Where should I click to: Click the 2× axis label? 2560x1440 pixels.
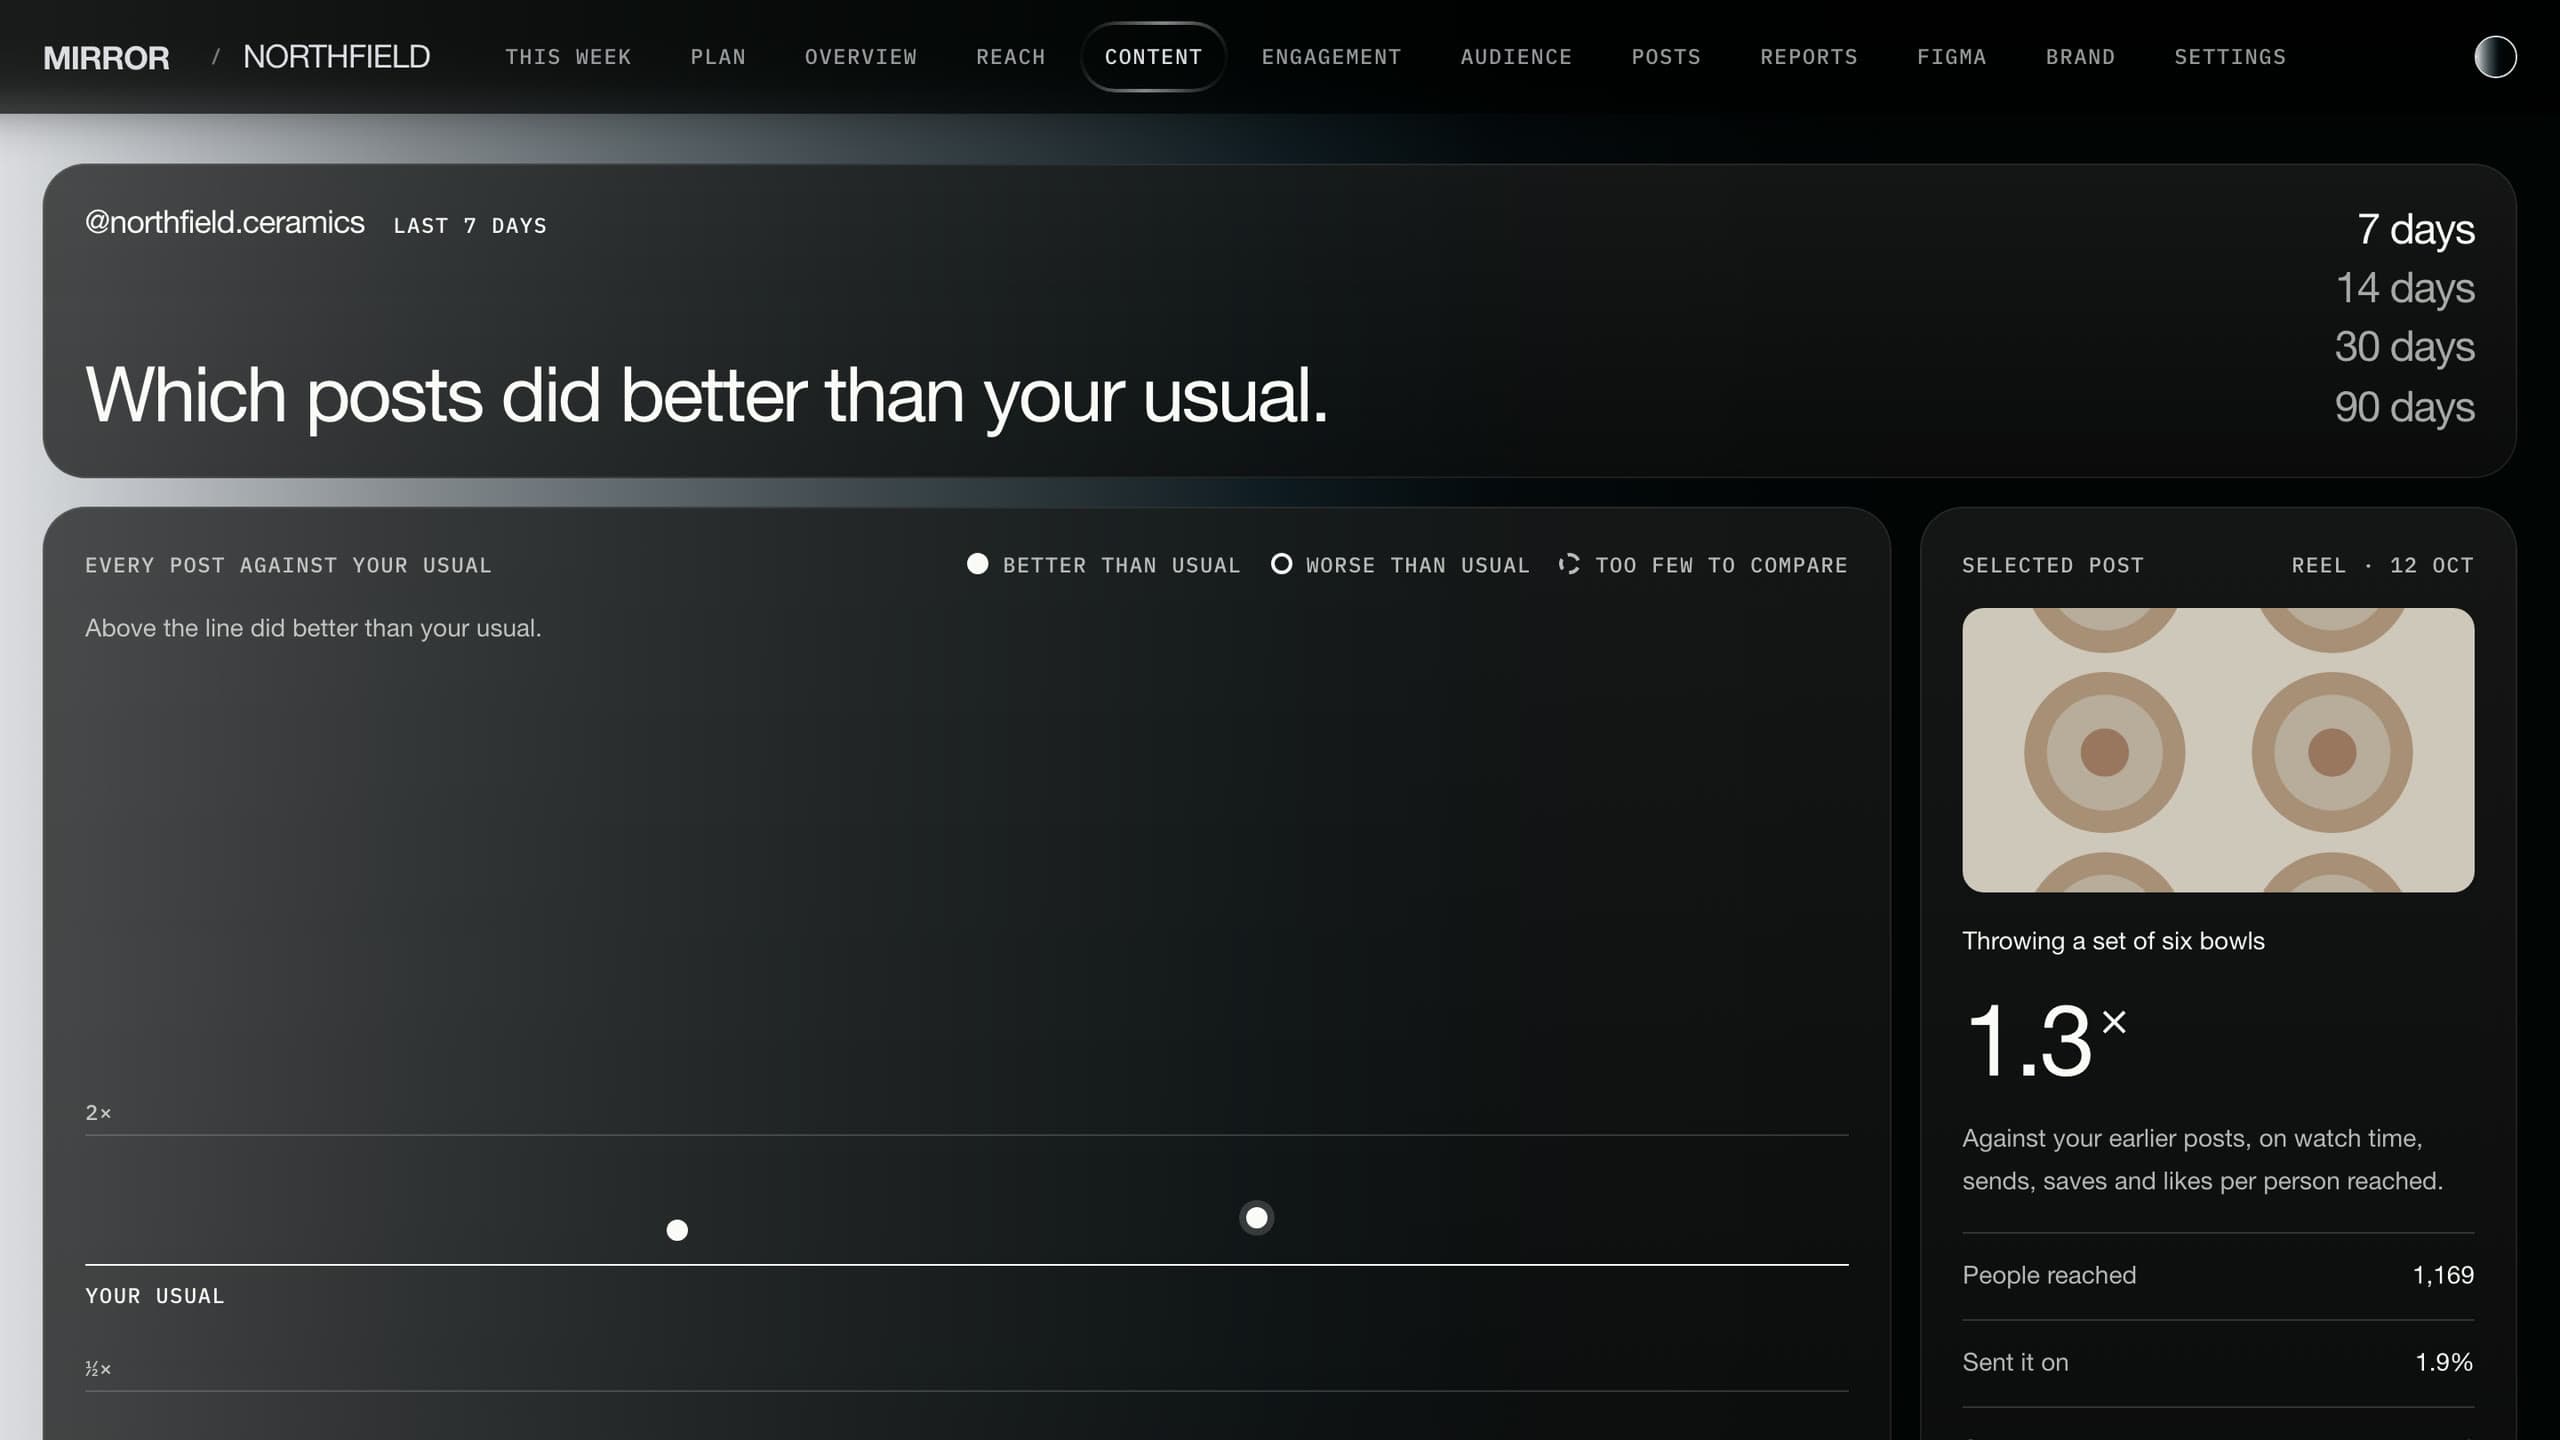point(98,1113)
